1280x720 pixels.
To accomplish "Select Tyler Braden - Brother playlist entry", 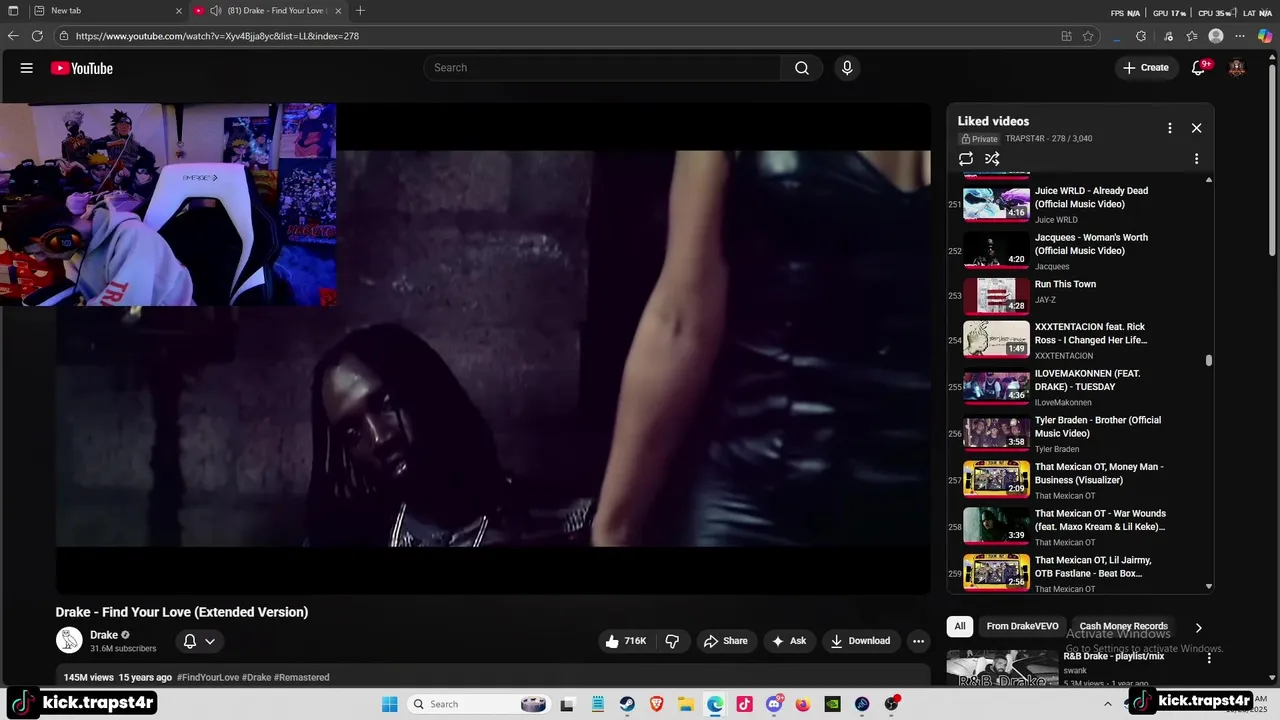I will [x=1075, y=434].
